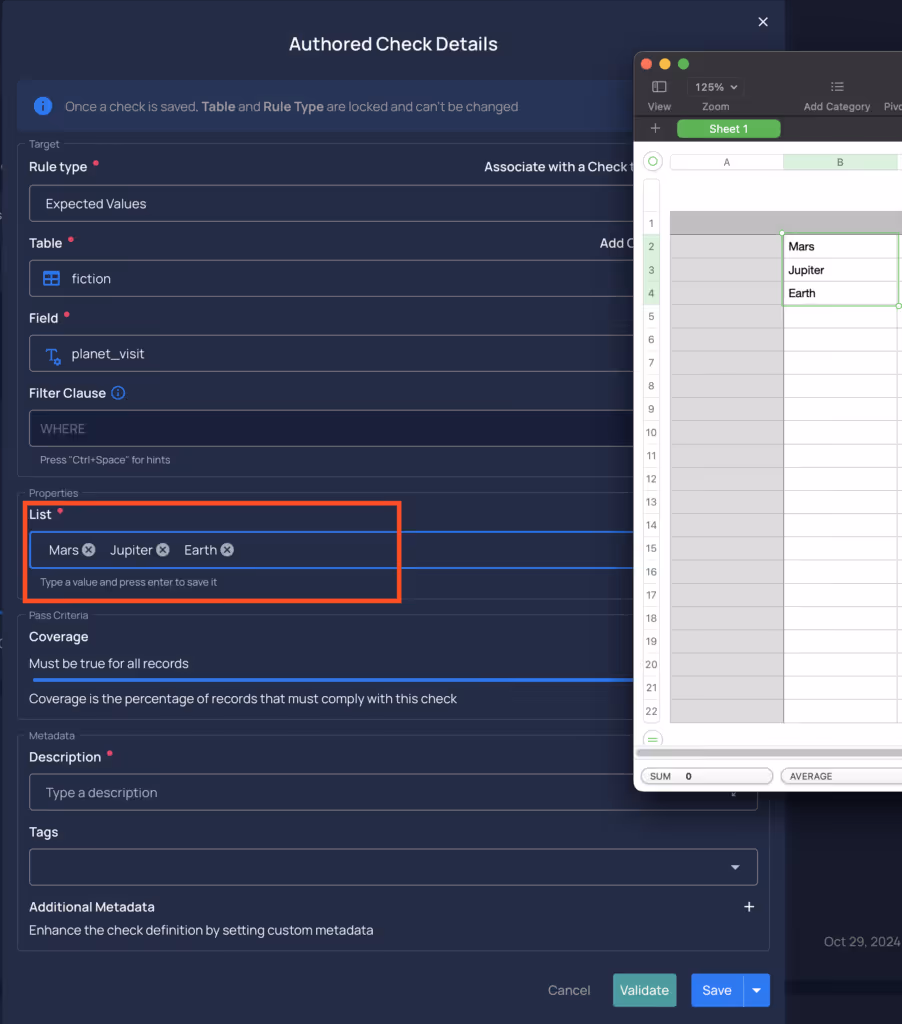Screen dimensions: 902x1024
Task: Remove the Jupiter chip from List
Action: coord(163,550)
